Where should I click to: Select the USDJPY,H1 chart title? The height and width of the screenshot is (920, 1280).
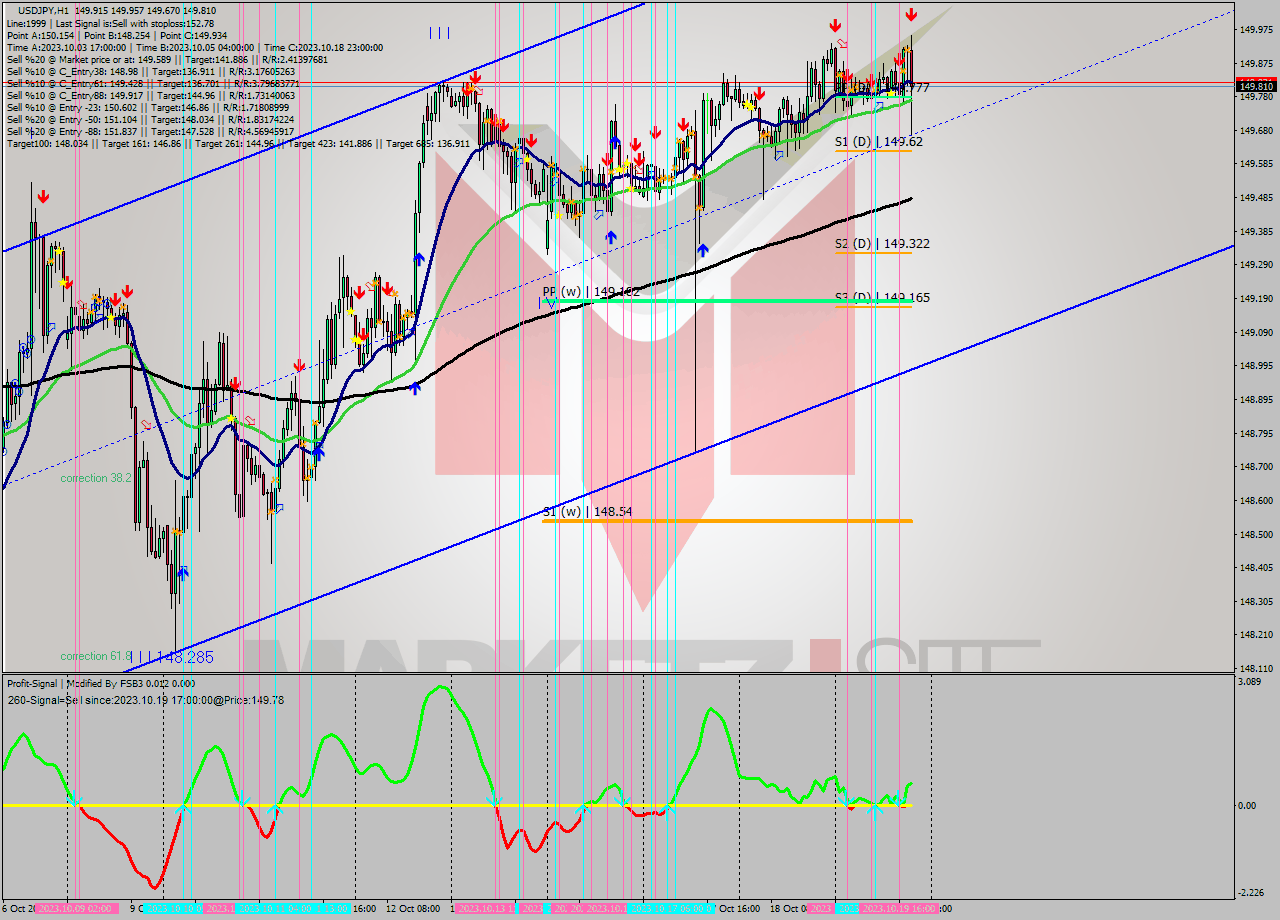36,8
